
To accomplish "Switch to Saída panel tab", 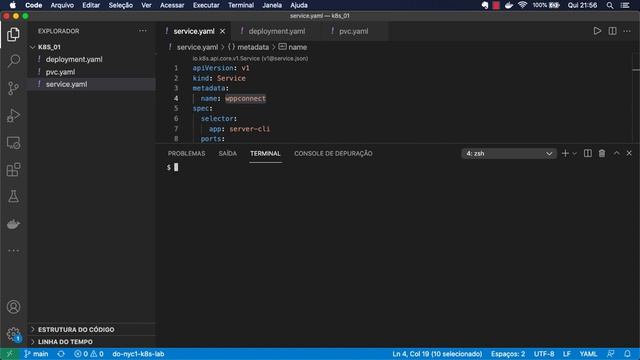I will click(228, 153).
